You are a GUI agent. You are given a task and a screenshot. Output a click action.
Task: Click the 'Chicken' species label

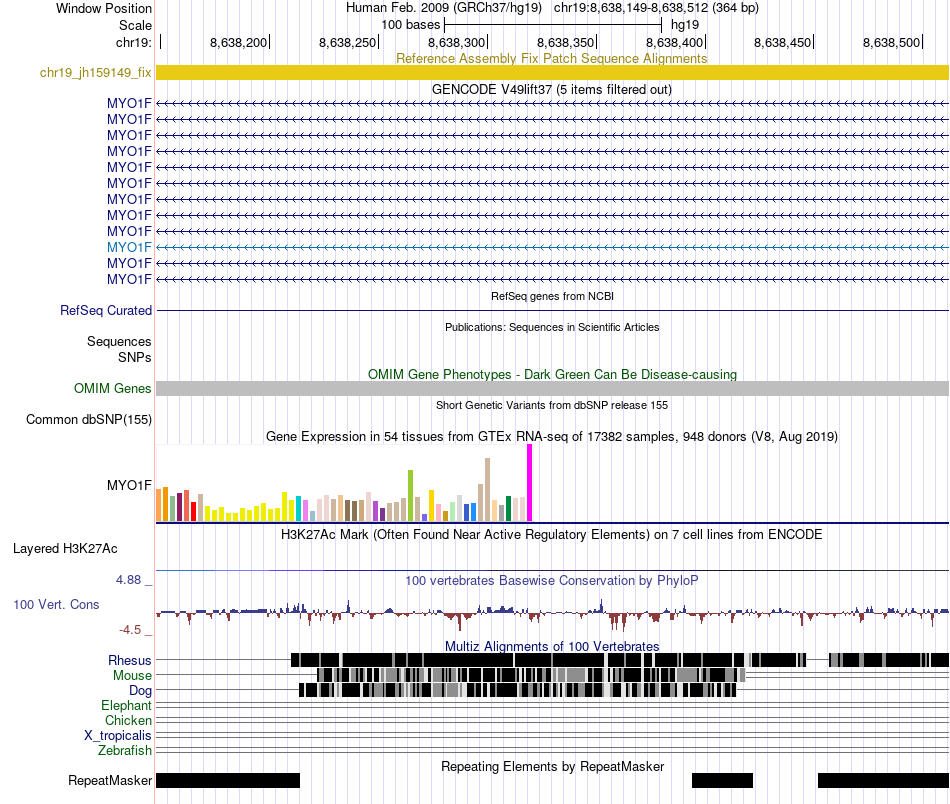[128, 720]
